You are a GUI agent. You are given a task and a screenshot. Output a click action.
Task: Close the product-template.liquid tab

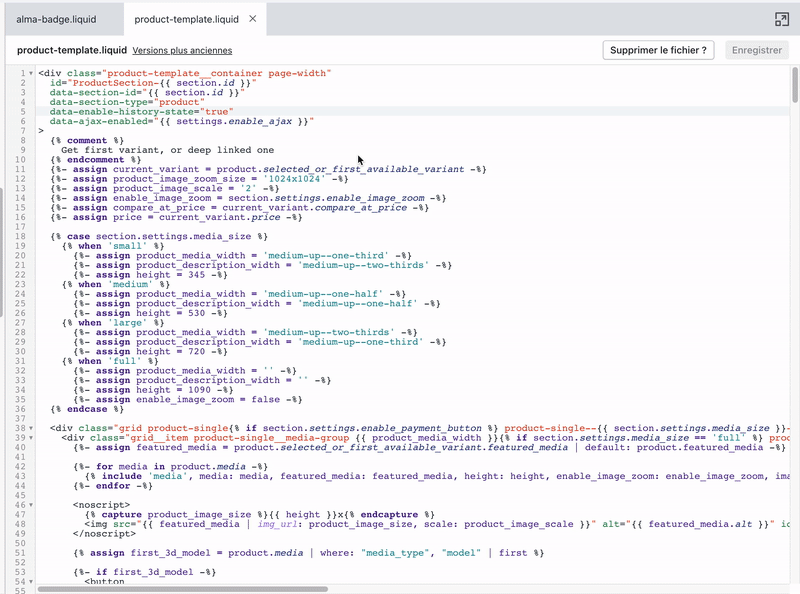[x=253, y=19]
